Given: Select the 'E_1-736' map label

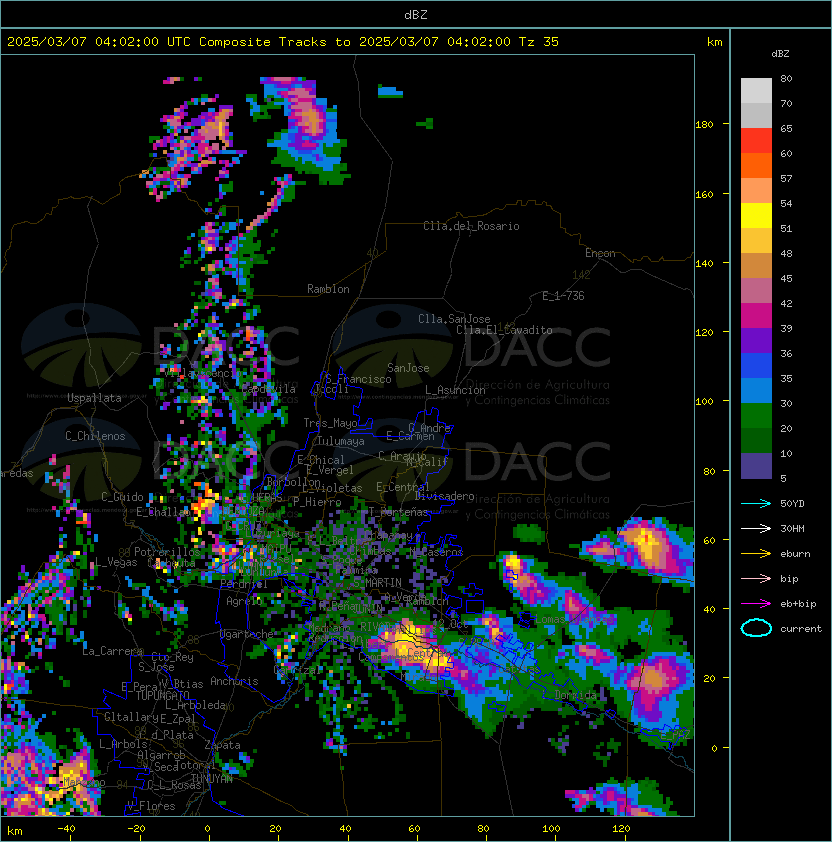Looking at the screenshot, I should (563, 296).
